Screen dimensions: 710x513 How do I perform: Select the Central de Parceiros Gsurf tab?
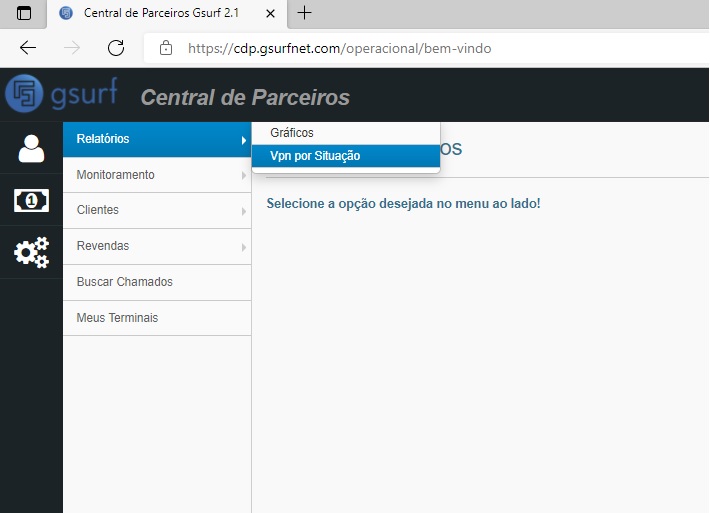tap(167, 14)
